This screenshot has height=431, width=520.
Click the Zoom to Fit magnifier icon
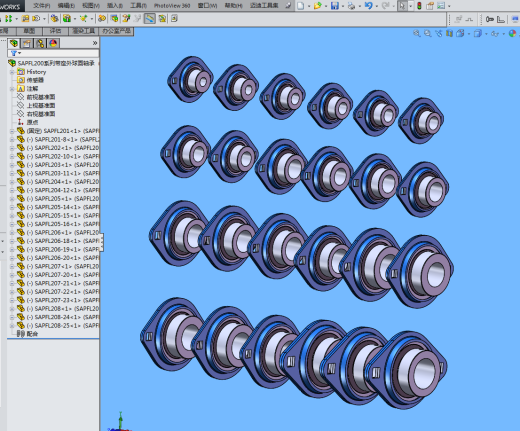tap(417, 33)
